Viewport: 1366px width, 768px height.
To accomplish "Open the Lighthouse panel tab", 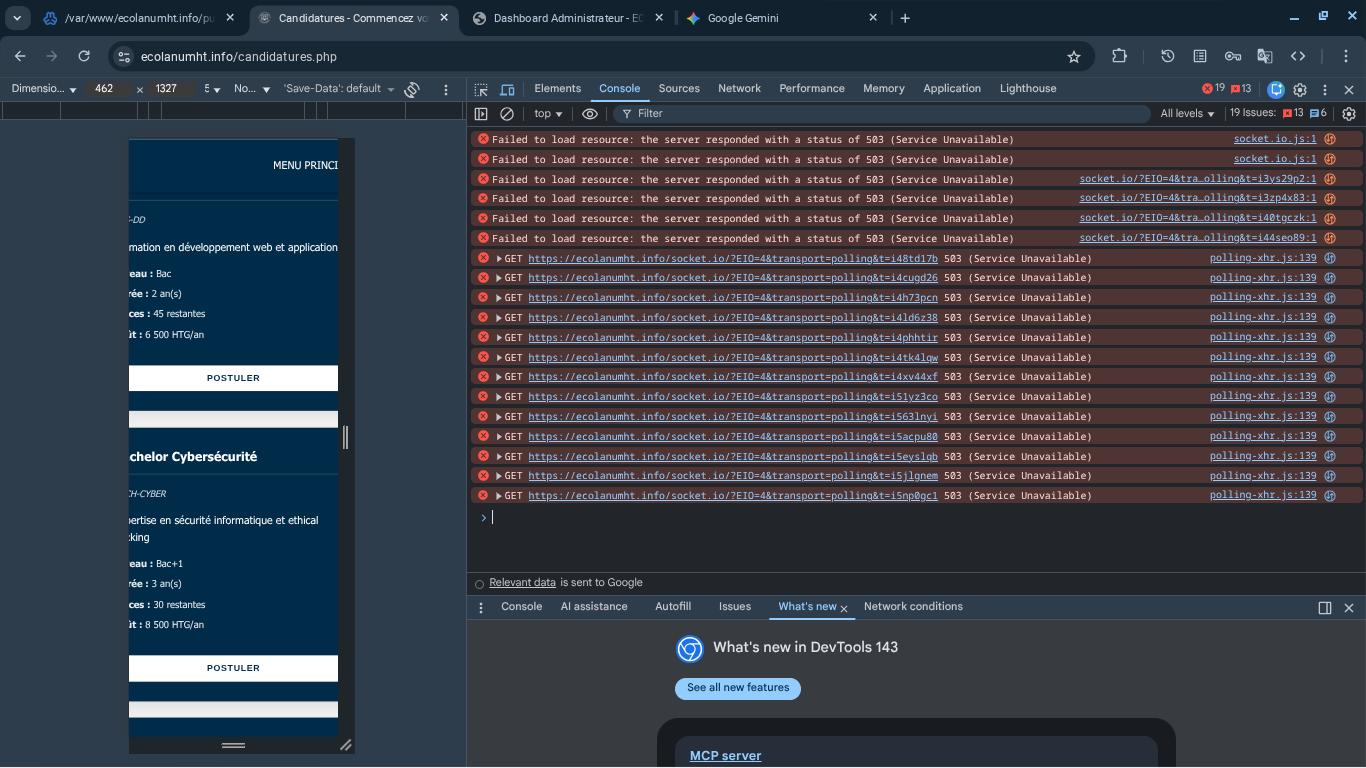I will point(1028,89).
